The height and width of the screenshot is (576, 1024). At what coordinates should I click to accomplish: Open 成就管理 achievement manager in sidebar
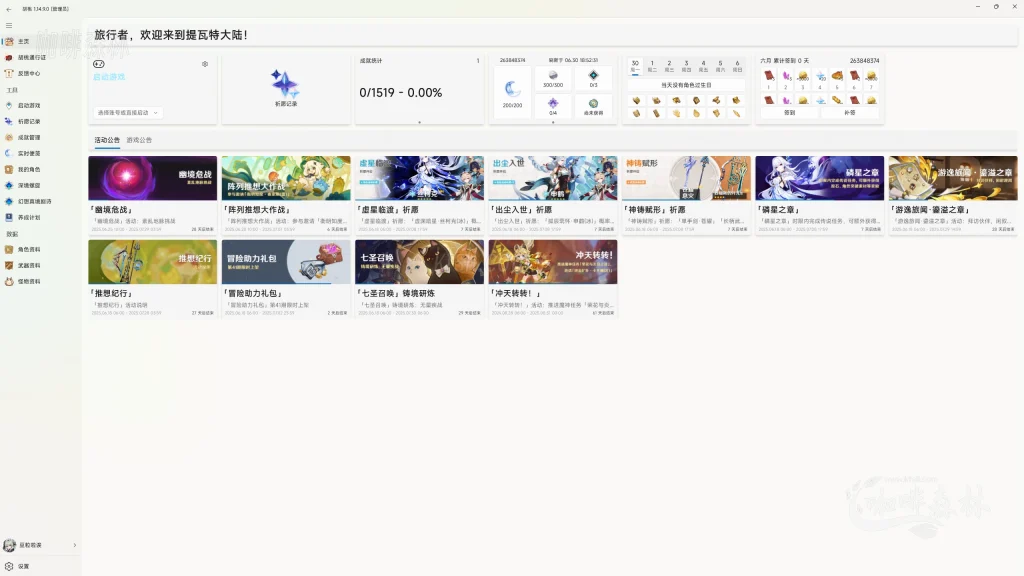point(28,137)
